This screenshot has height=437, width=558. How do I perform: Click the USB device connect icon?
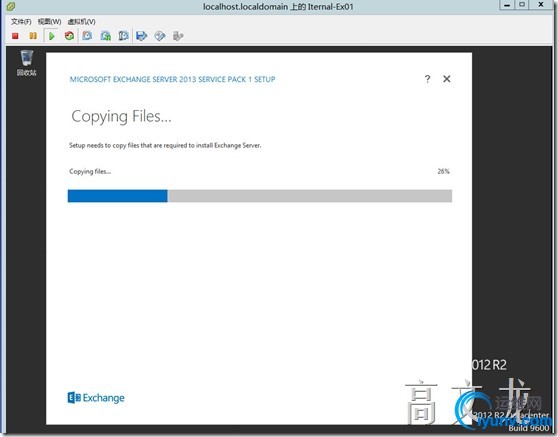pos(178,36)
